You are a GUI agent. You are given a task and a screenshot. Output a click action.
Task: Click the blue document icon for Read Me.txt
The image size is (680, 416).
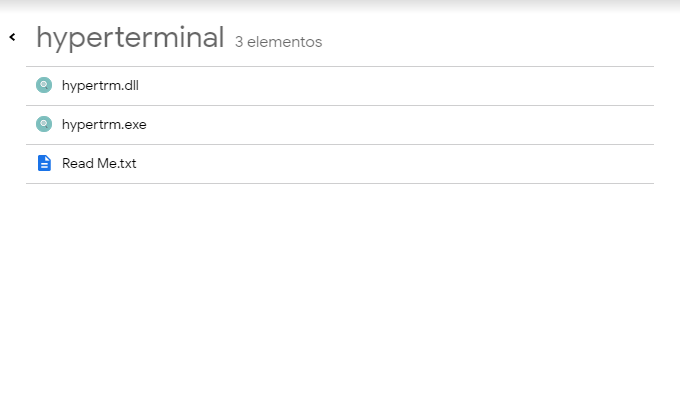[x=43, y=163]
